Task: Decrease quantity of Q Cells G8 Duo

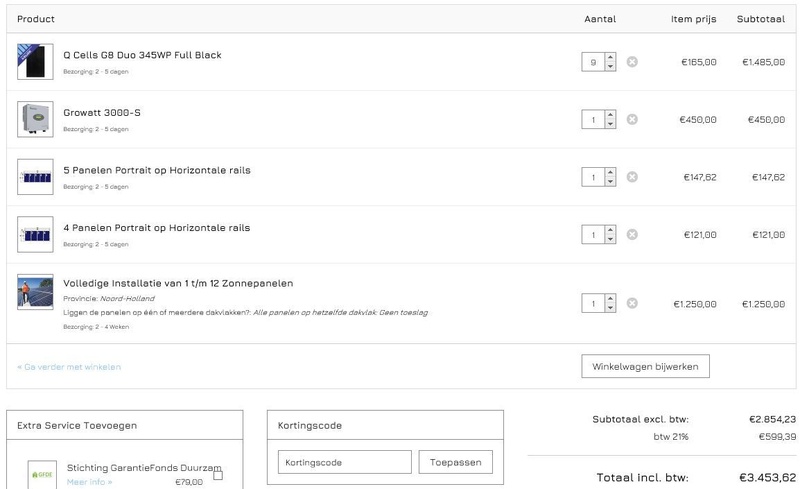Action: 610,66
